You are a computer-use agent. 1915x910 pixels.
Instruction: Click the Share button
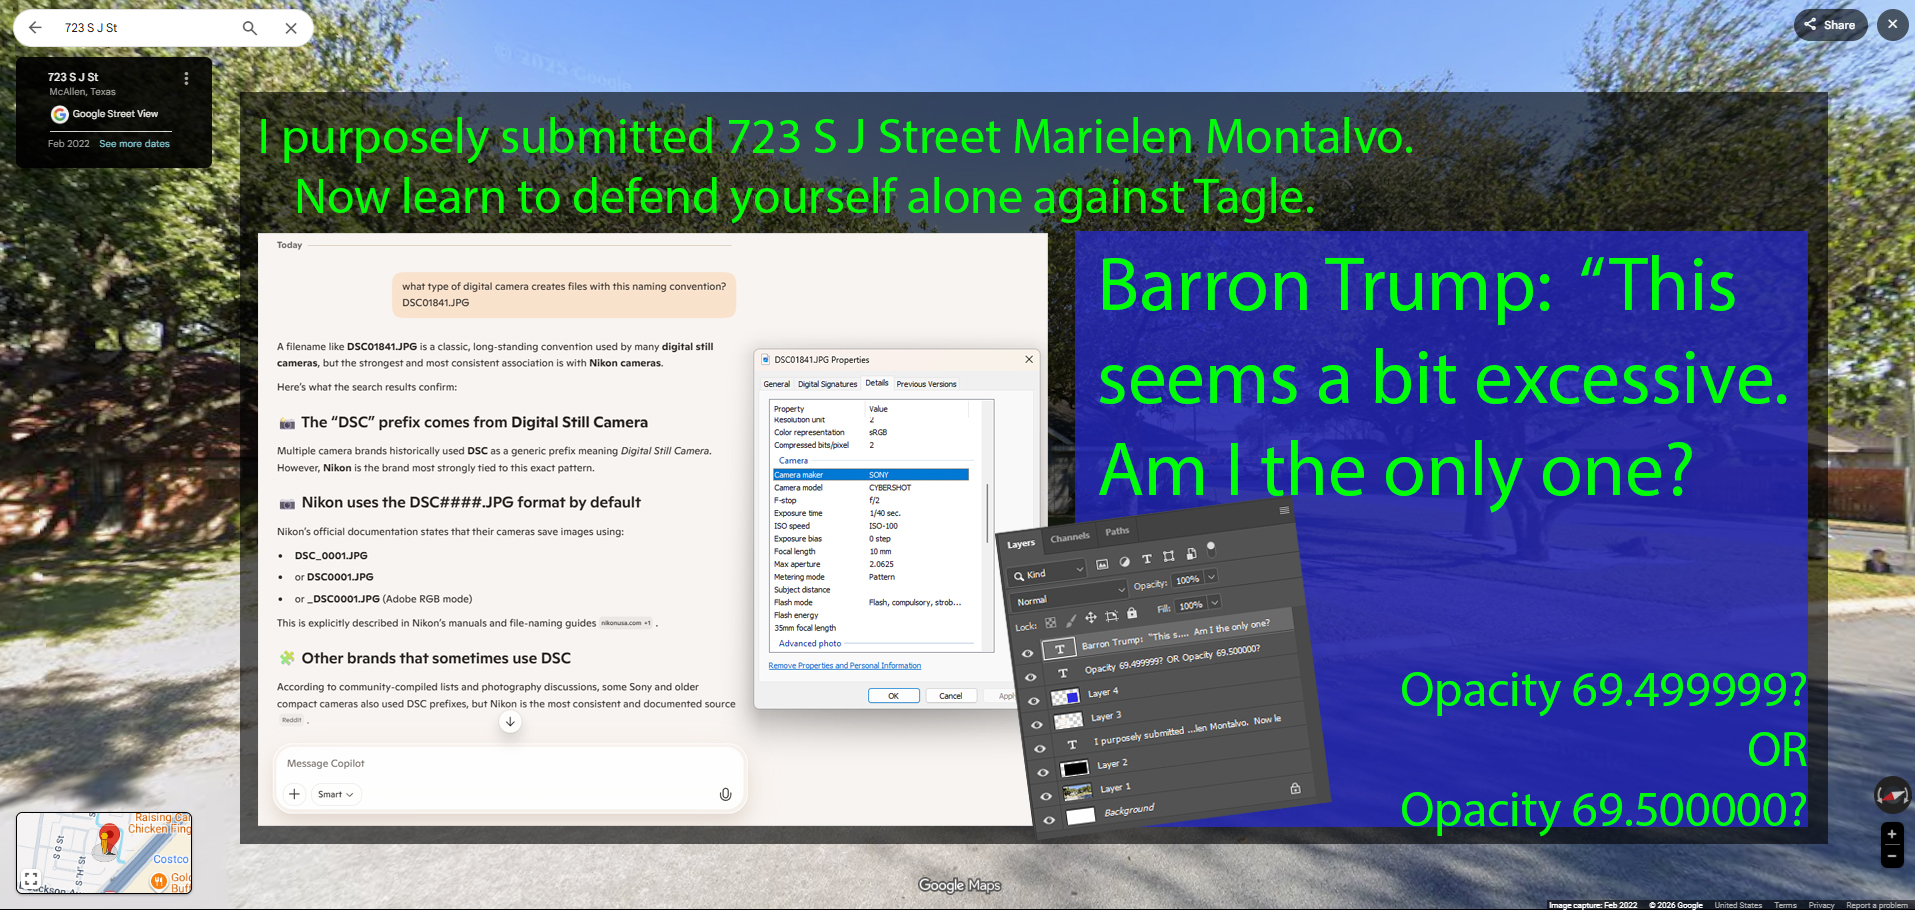(x=1830, y=25)
